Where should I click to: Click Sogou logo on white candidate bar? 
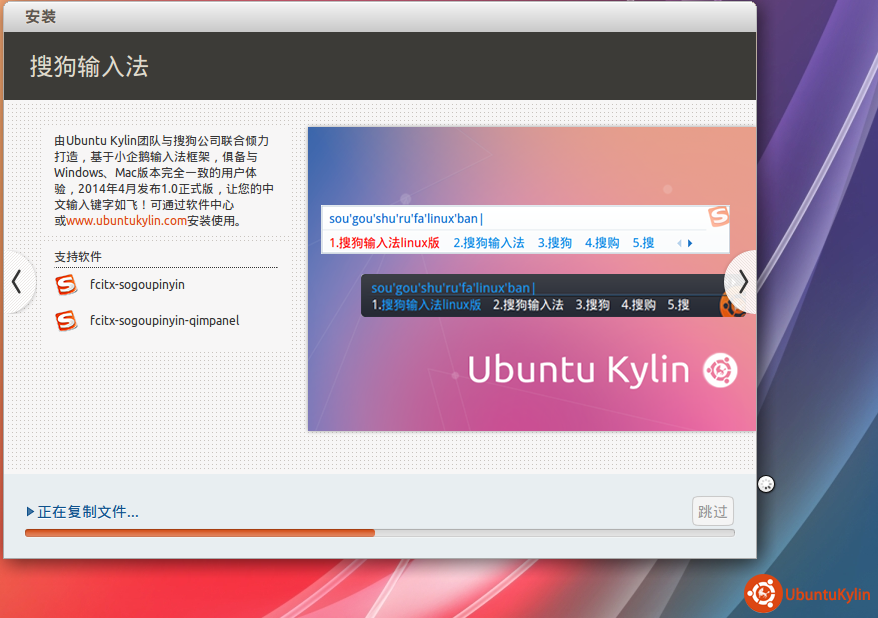tap(718, 217)
